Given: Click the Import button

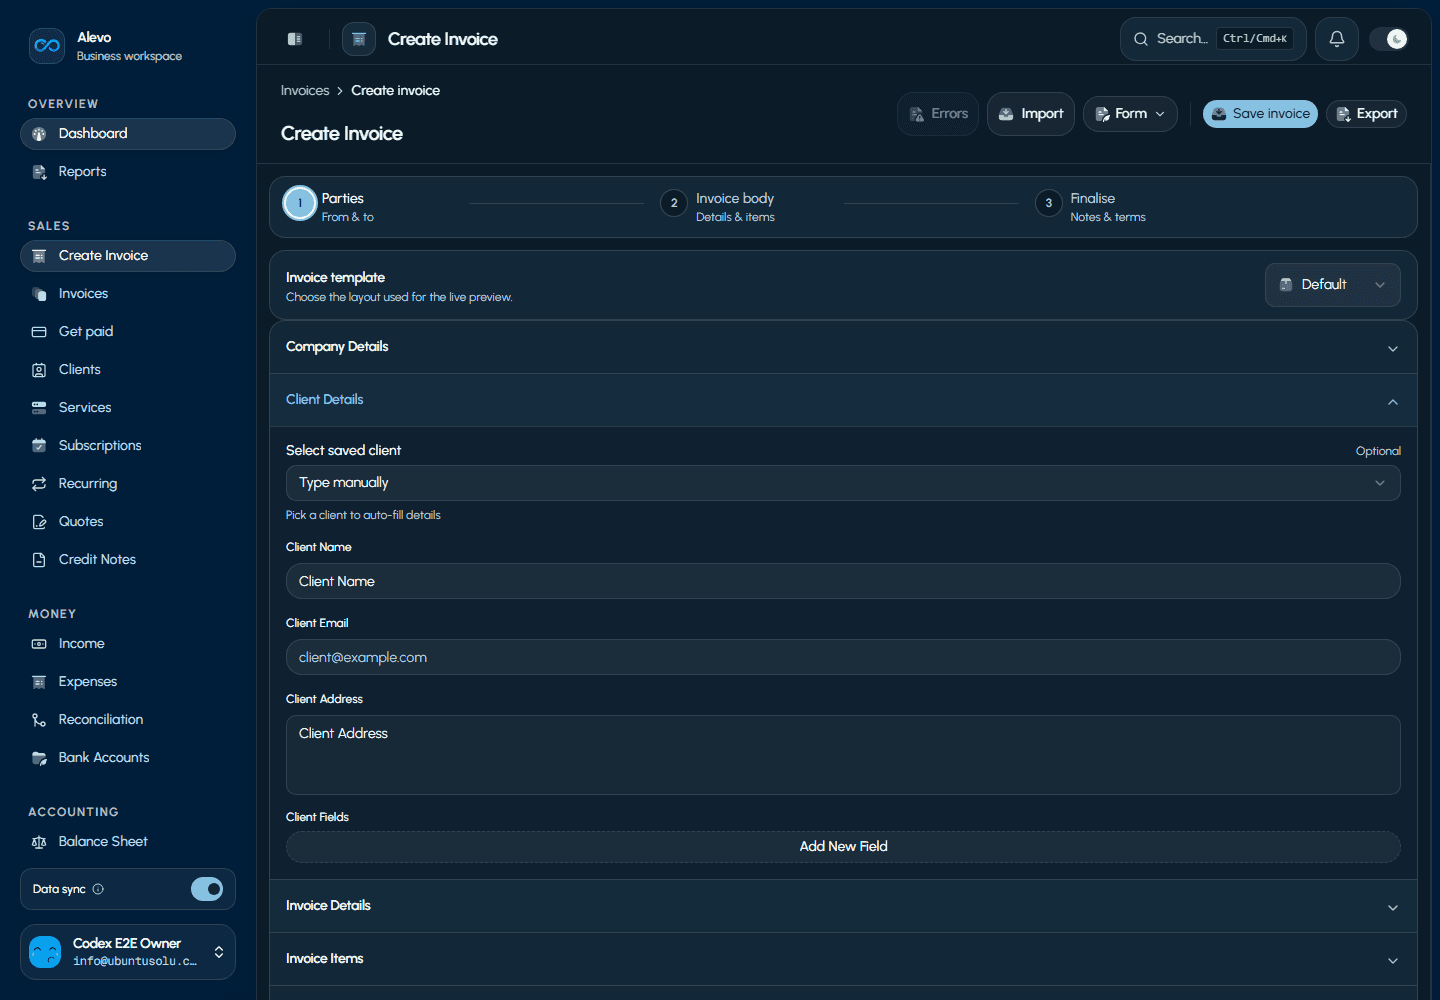Looking at the screenshot, I should (x=1031, y=114).
